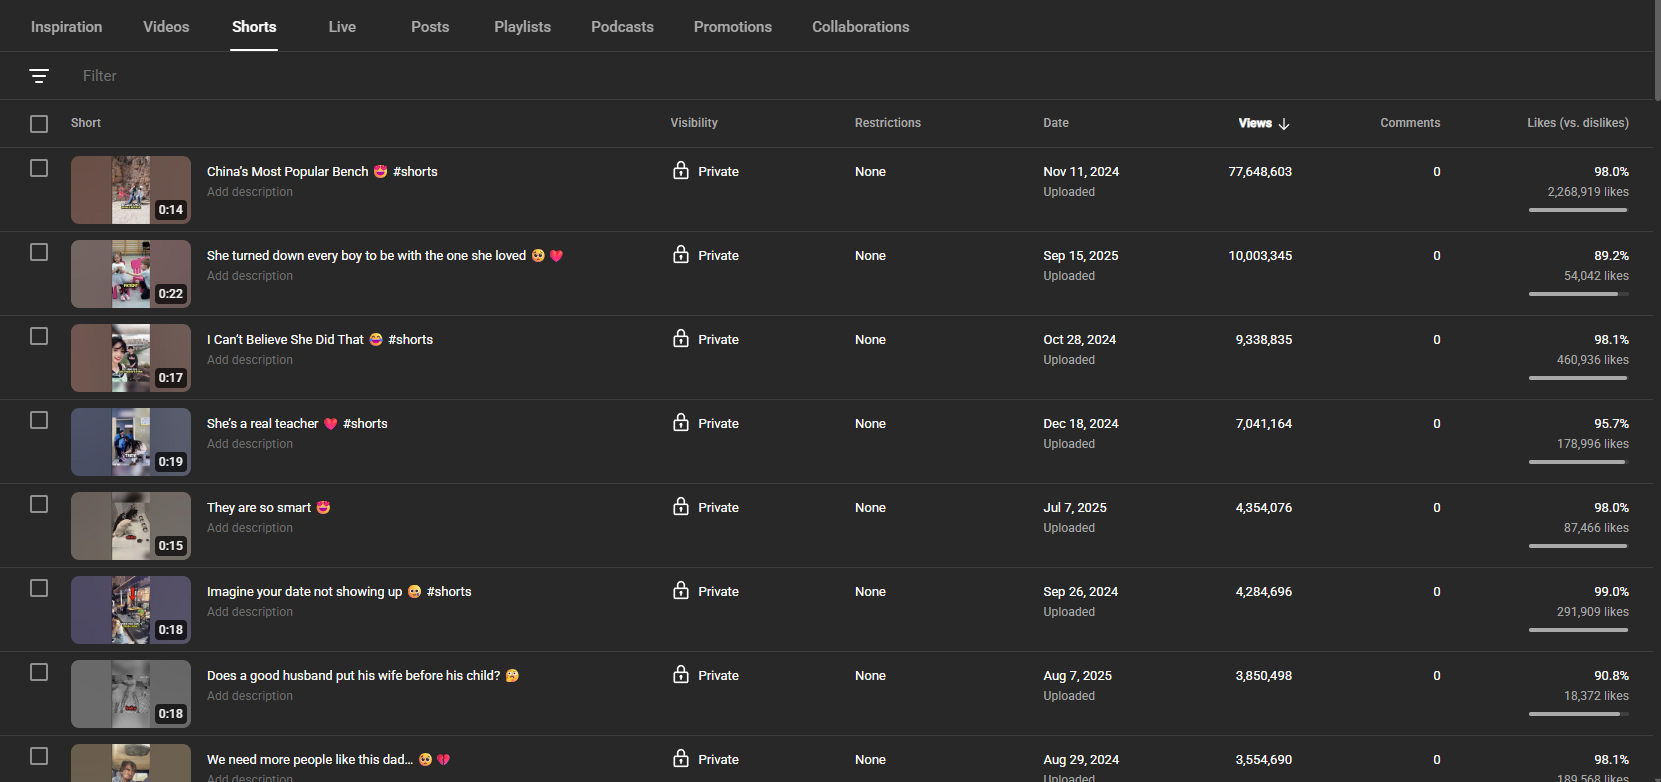The width and height of the screenshot is (1661, 782).
Task: Open the short titled They are so smart
Action: 259,508
